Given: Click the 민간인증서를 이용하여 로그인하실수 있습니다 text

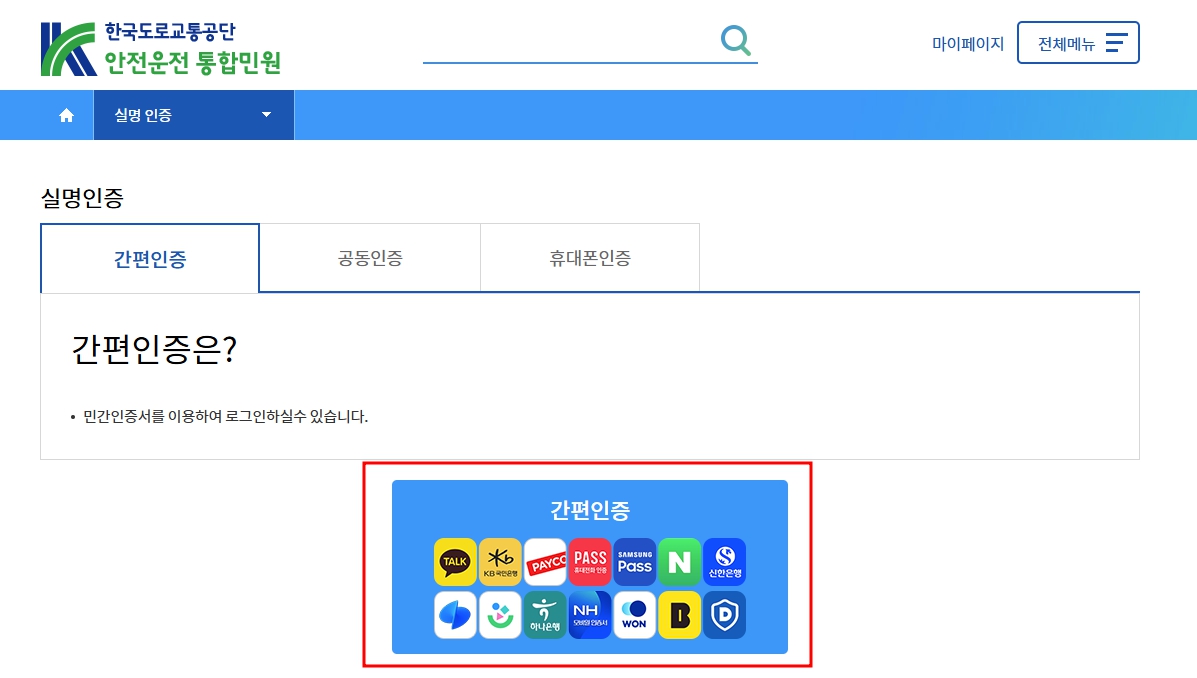Looking at the screenshot, I should pyautogui.click(x=225, y=417).
